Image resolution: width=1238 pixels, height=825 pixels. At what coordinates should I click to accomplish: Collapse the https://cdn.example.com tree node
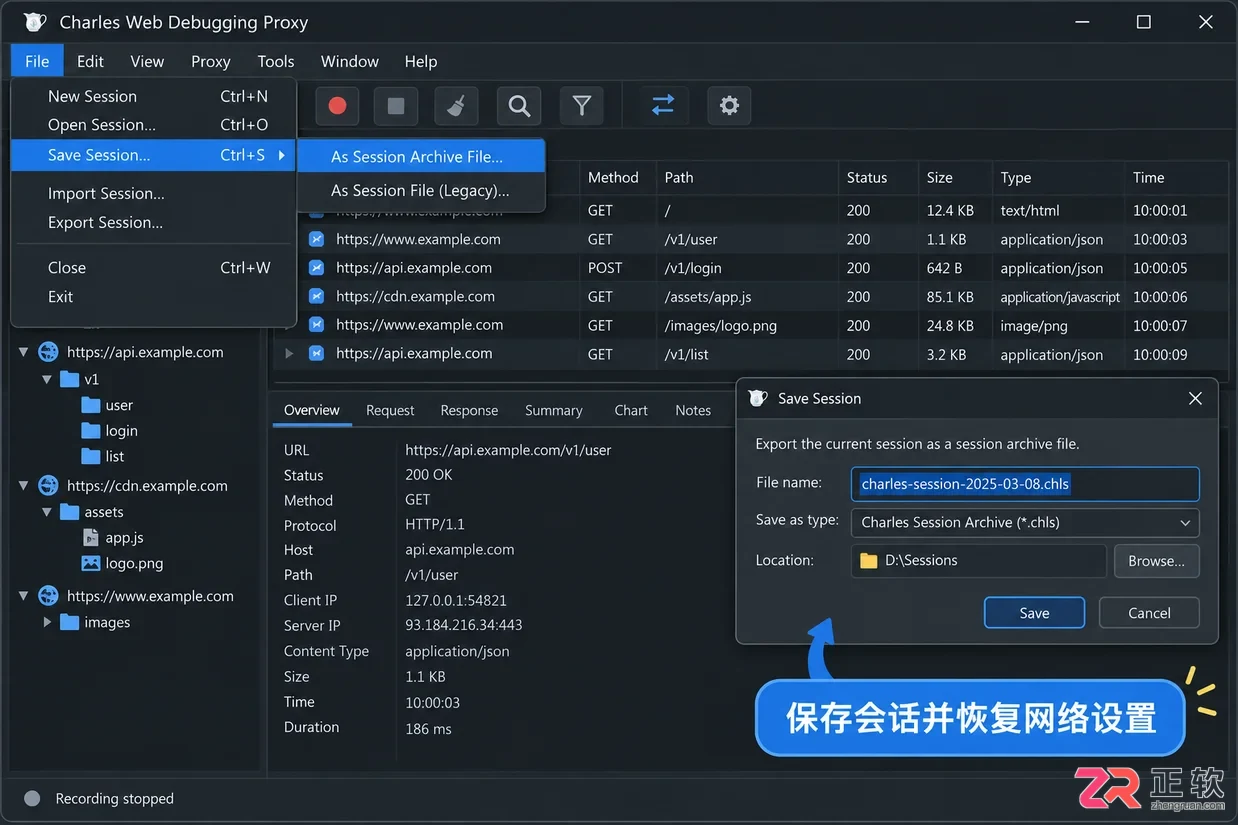[23, 486]
